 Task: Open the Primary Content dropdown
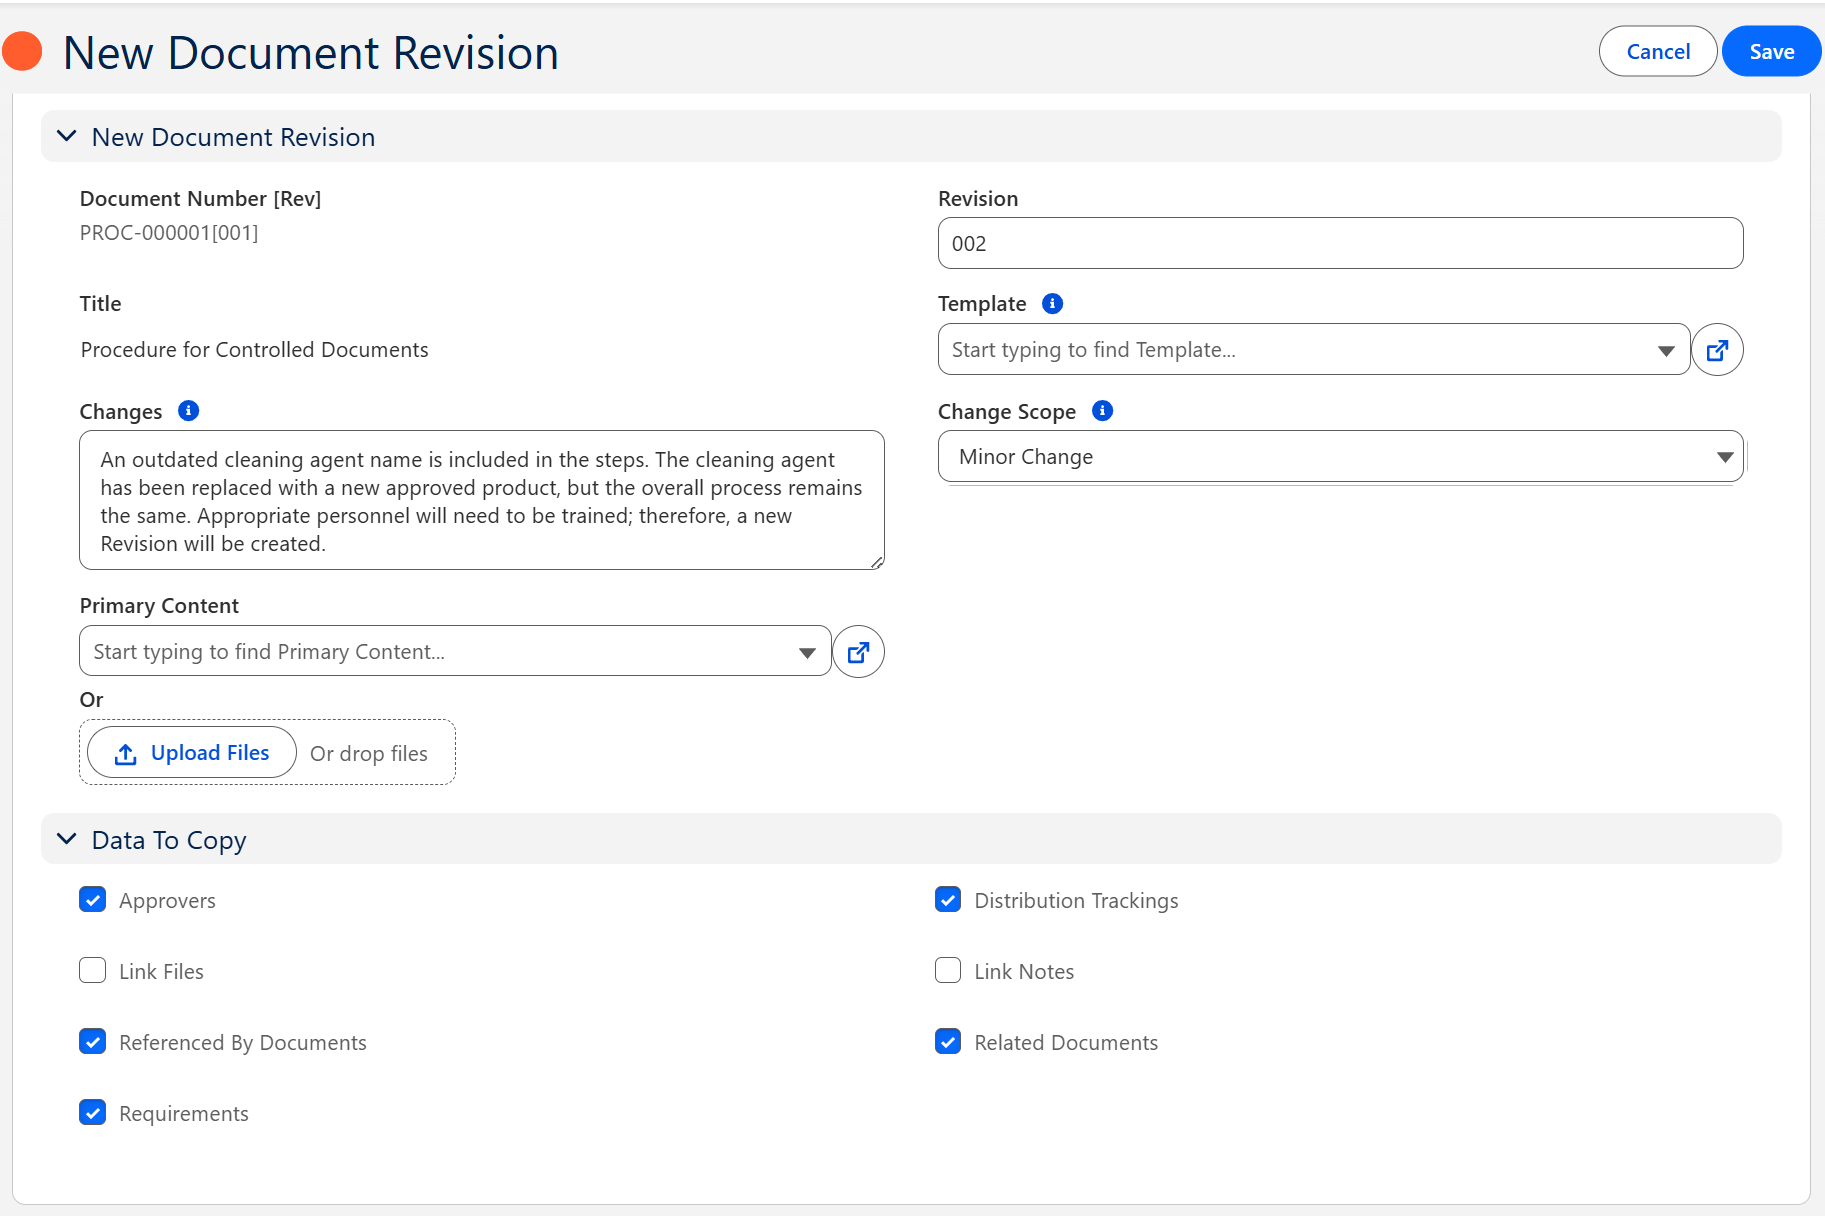807,652
